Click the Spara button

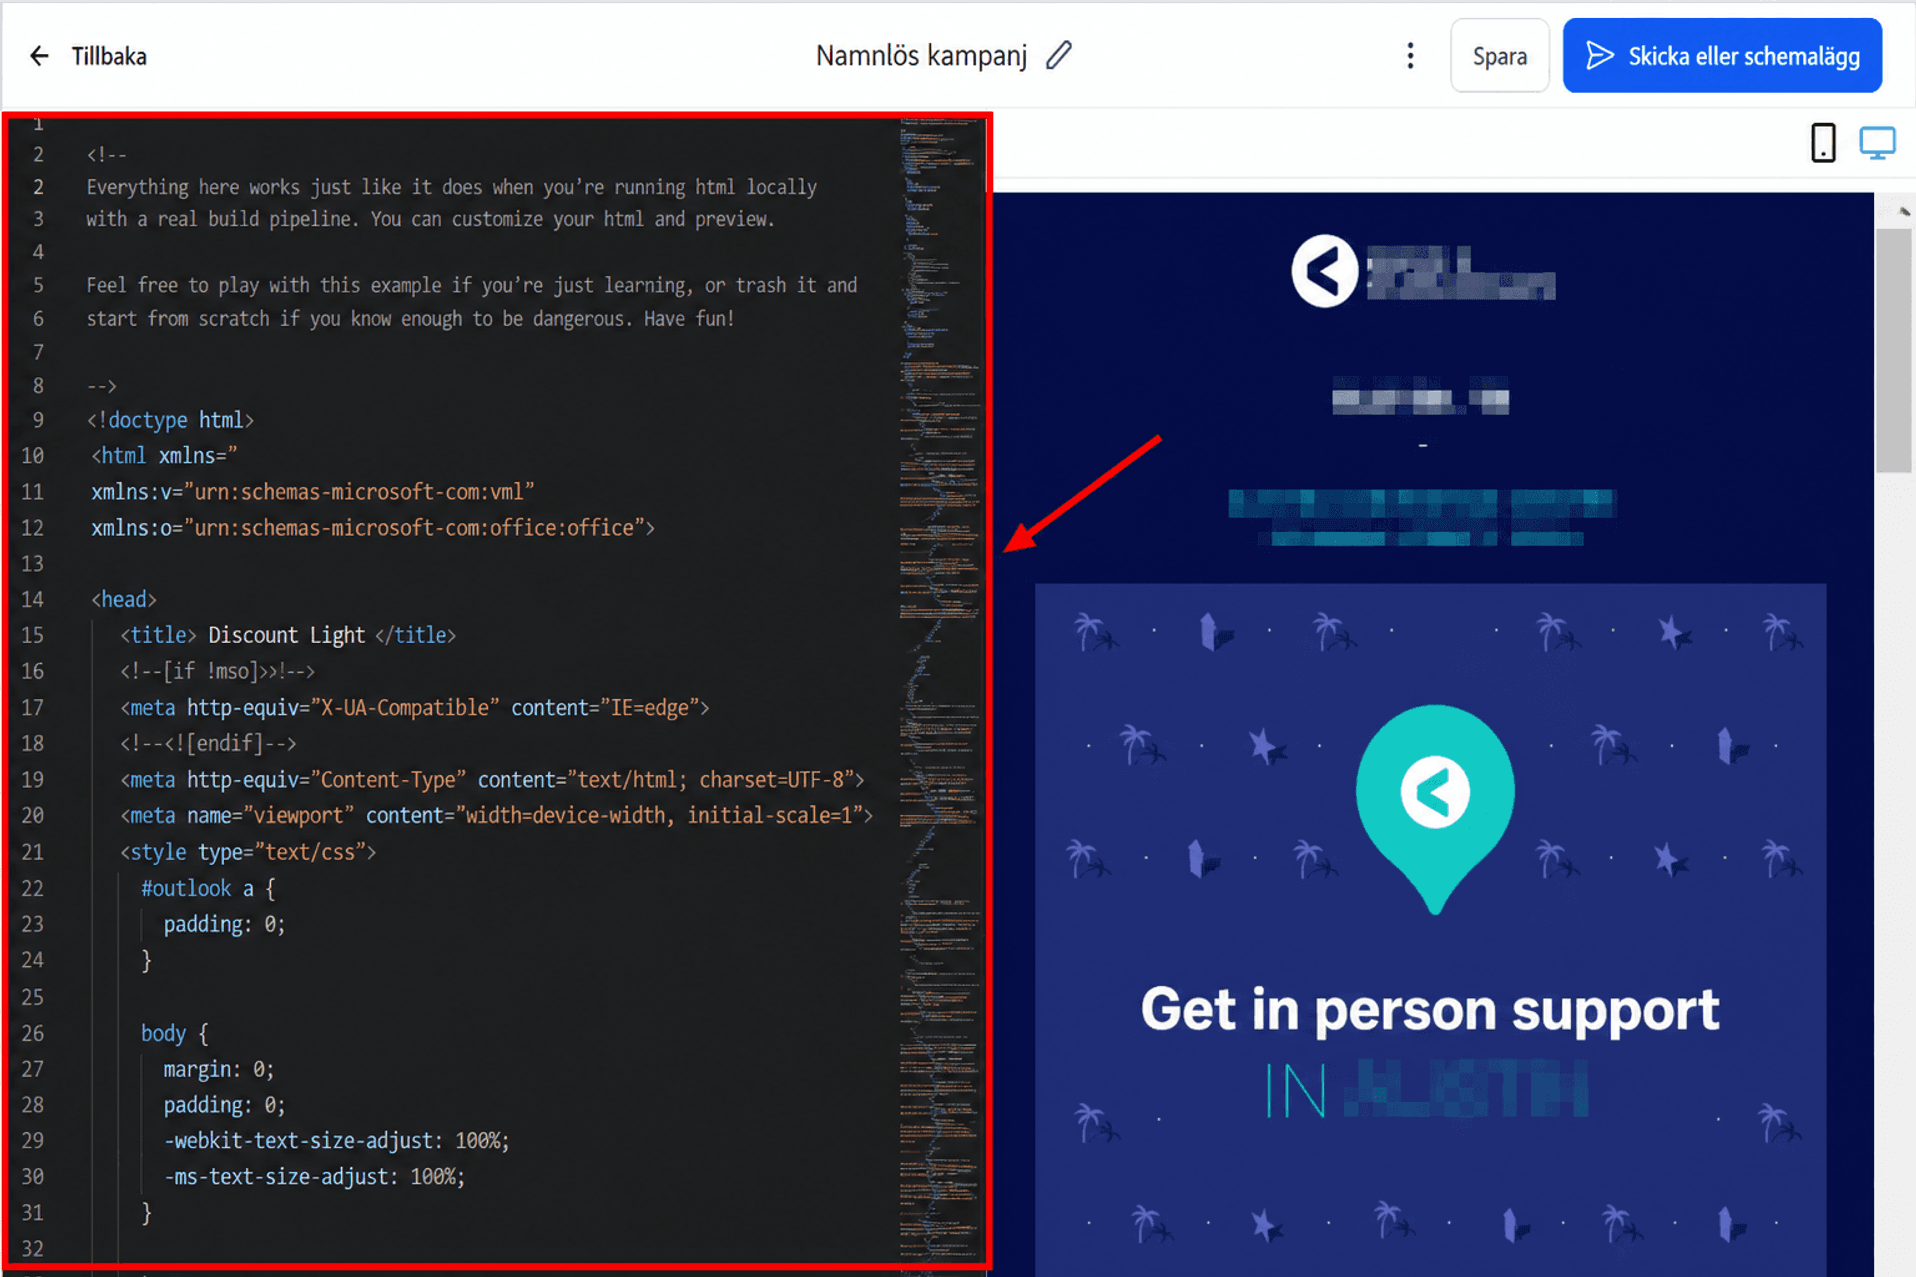1499,56
